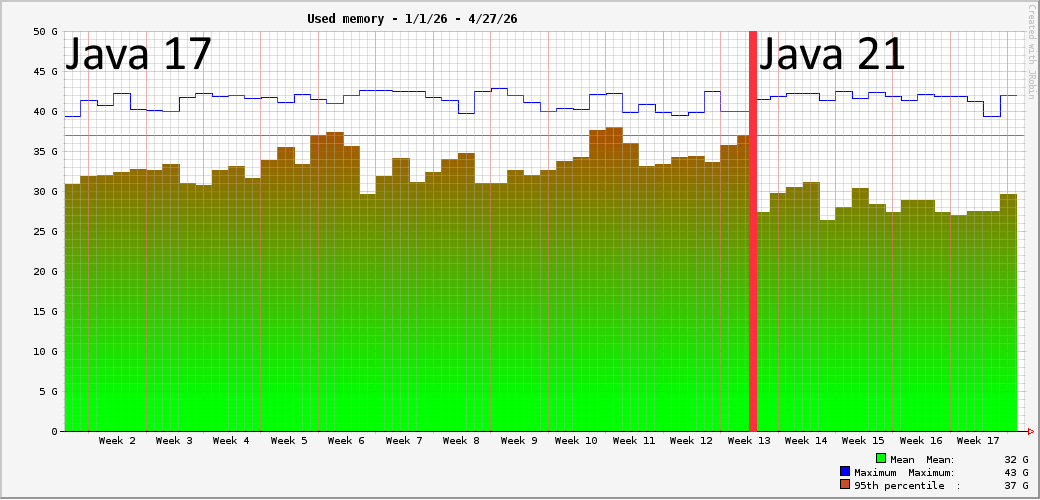Click the '5 G' y-axis label
This screenshot has width=1040, height=500.
48,391
